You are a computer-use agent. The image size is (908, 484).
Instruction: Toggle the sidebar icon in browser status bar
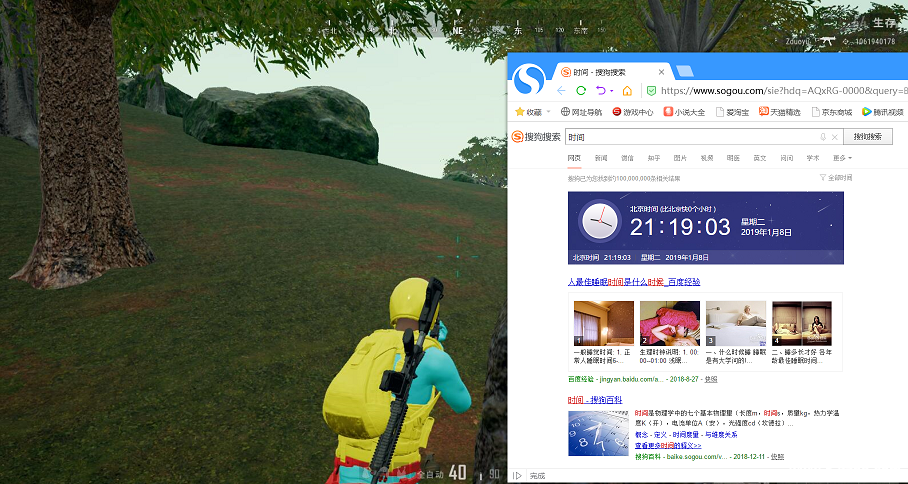point(517,476)
